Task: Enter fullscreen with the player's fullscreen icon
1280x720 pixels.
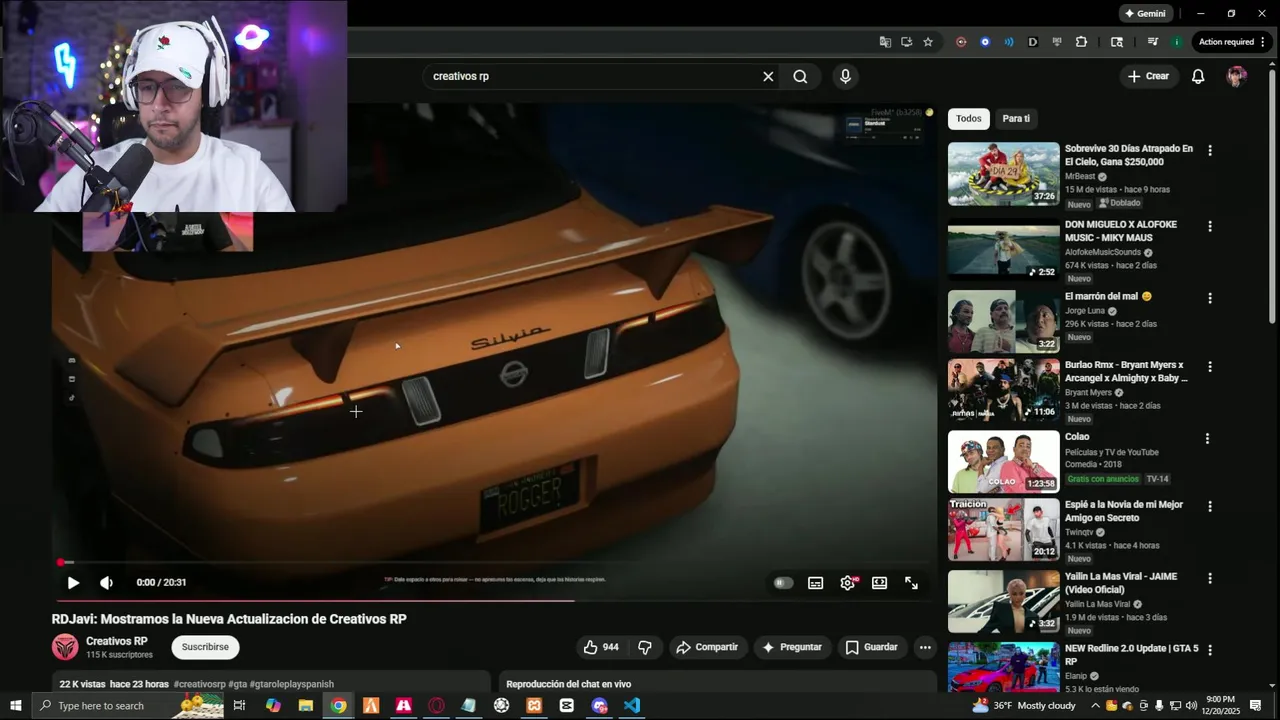Action: (912, 583)
